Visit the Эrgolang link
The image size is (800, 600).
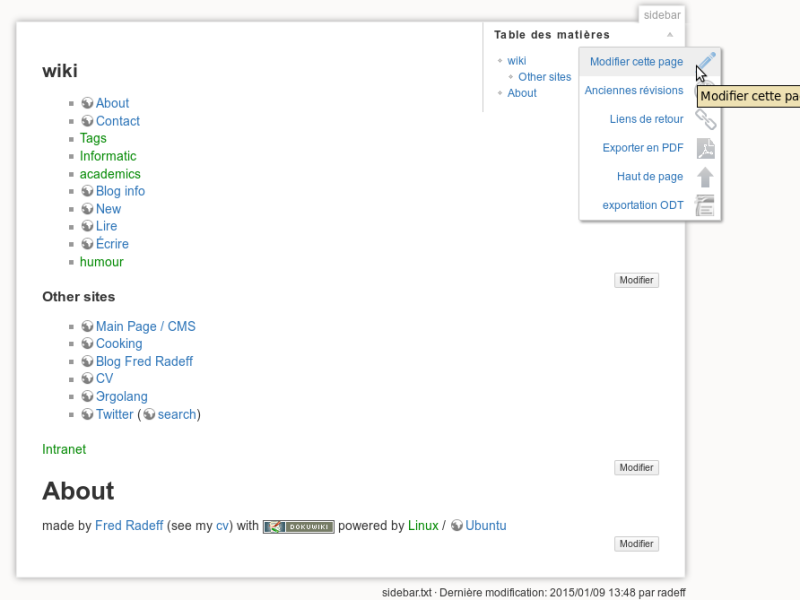(121, 396)
